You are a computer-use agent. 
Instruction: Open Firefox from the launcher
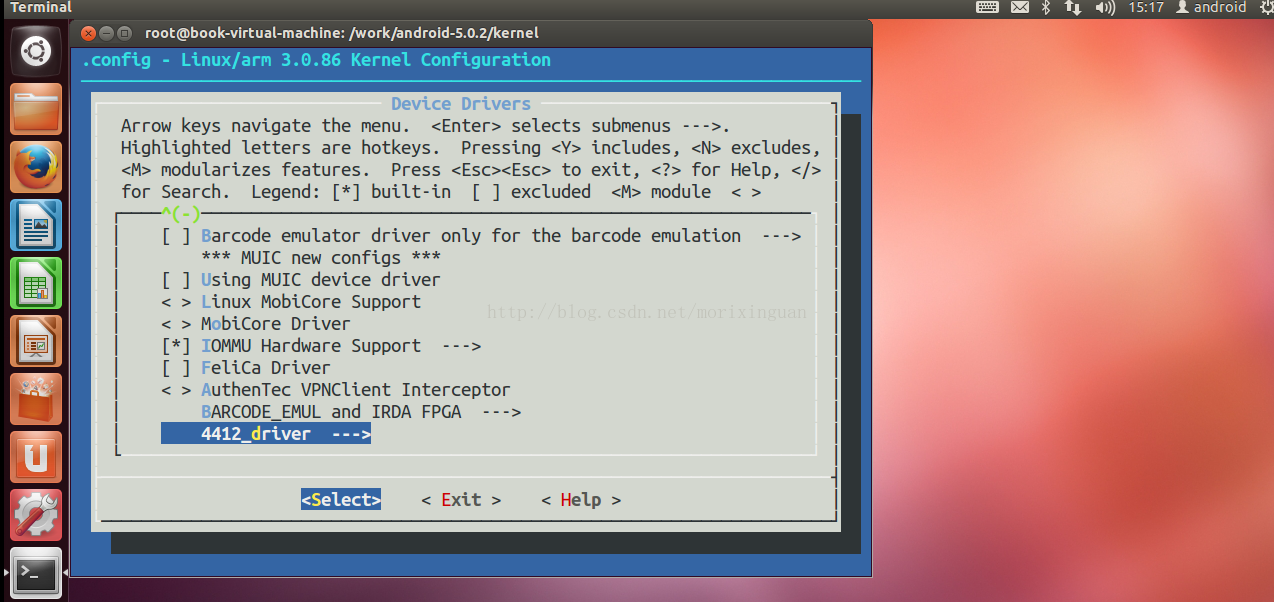[37, 167]
